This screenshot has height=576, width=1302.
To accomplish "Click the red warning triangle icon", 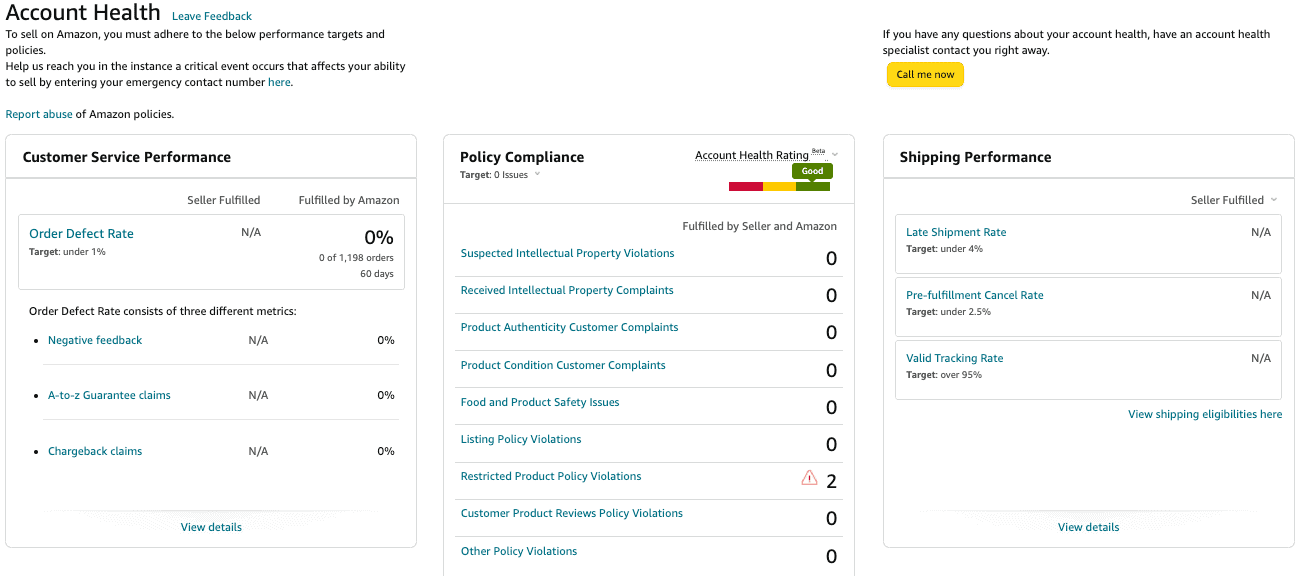I will (809, 478).
